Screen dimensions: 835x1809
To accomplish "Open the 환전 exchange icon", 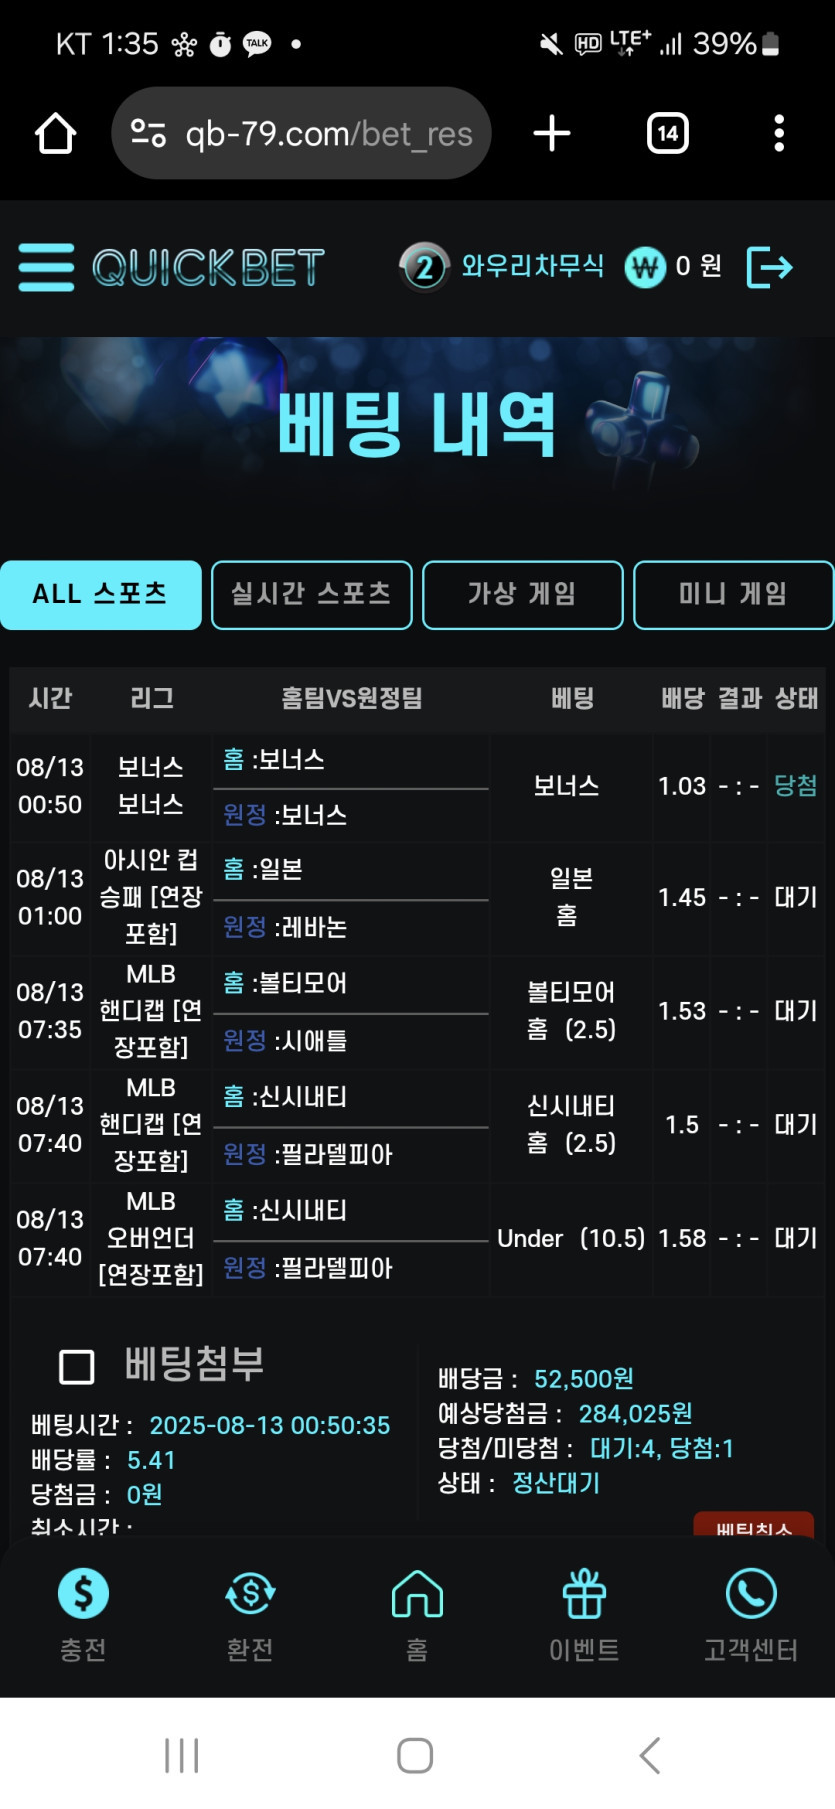I will point(250,1593).
